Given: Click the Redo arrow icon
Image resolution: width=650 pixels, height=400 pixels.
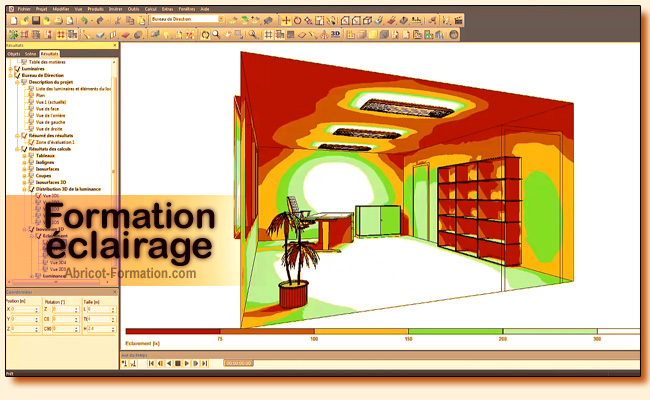Looking at the screenshot, I should pyautogui.click(x=100, y=20).
